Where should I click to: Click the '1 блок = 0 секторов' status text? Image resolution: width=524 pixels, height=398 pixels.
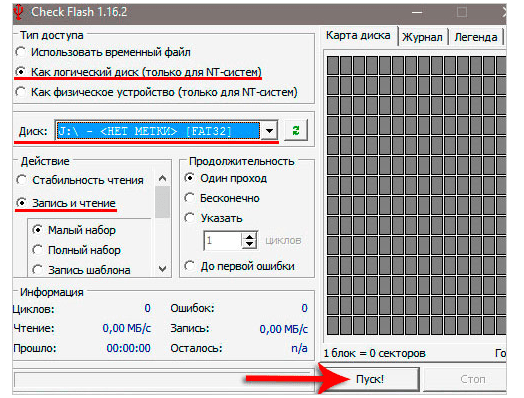[374, 353]
